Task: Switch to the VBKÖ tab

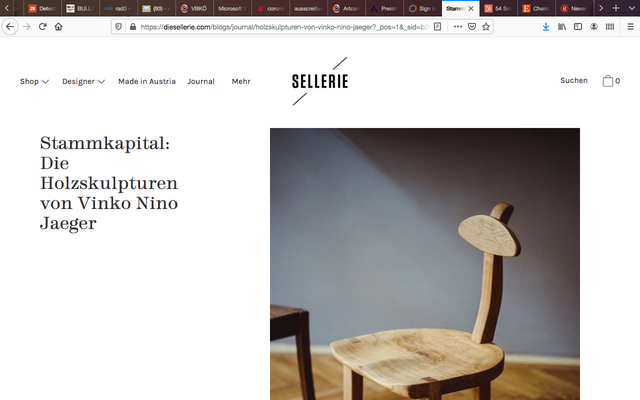Action: [194, 8]
